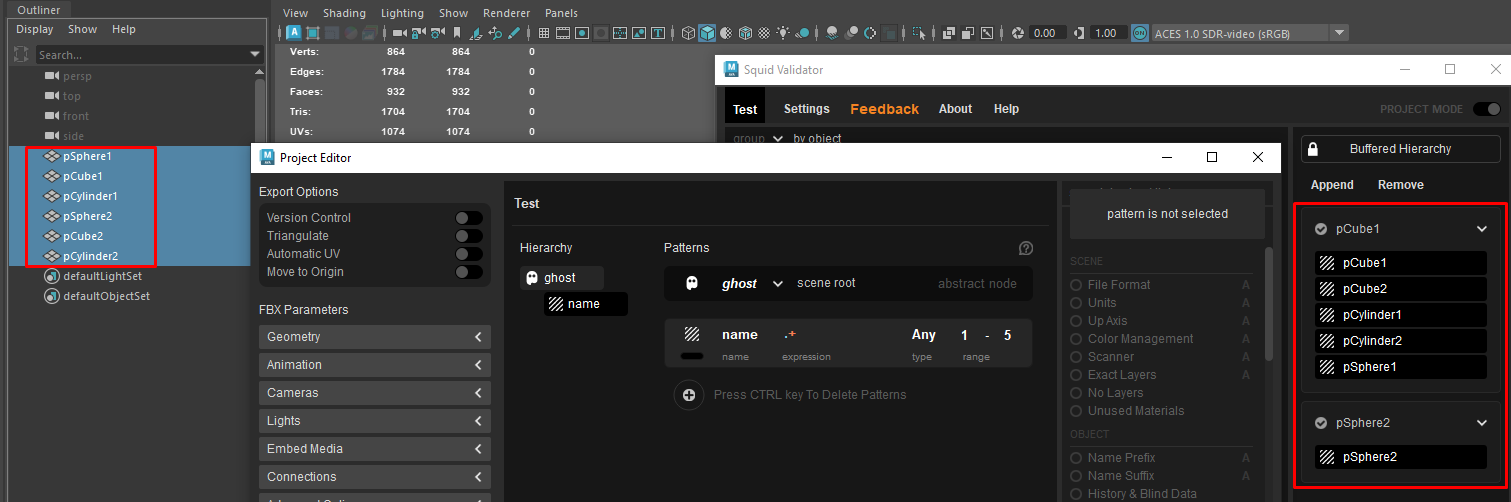Toggle the Automatic UV switch
This screenshot has height=502, width=1511.
pyautogui.click(x=469, y=254)
